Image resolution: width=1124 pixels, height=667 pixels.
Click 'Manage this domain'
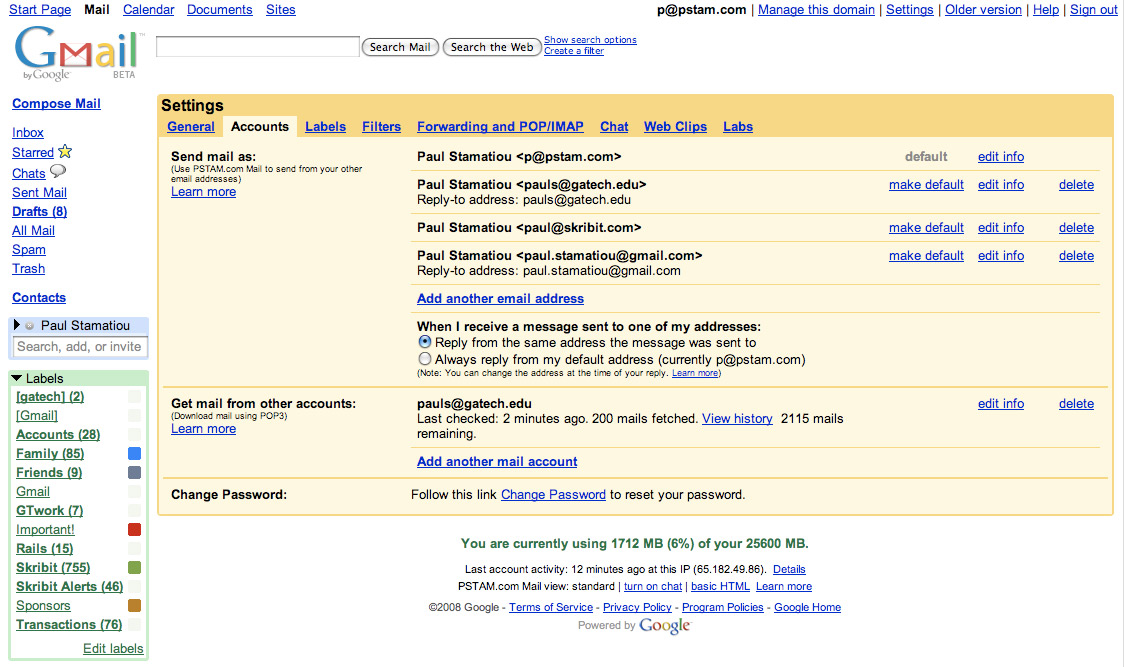[816, 9]
